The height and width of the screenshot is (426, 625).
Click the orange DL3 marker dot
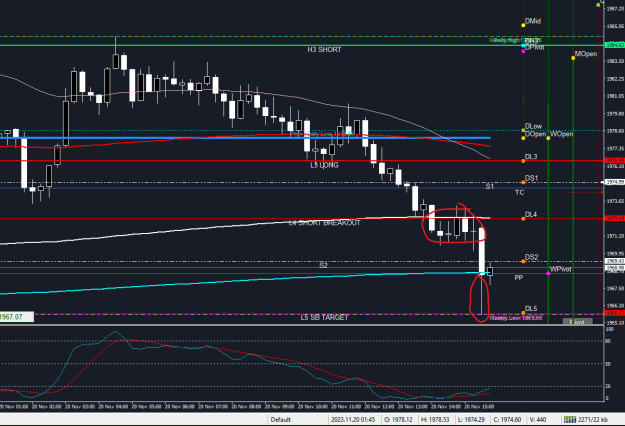pyautogui.click(x=523, y=161)
